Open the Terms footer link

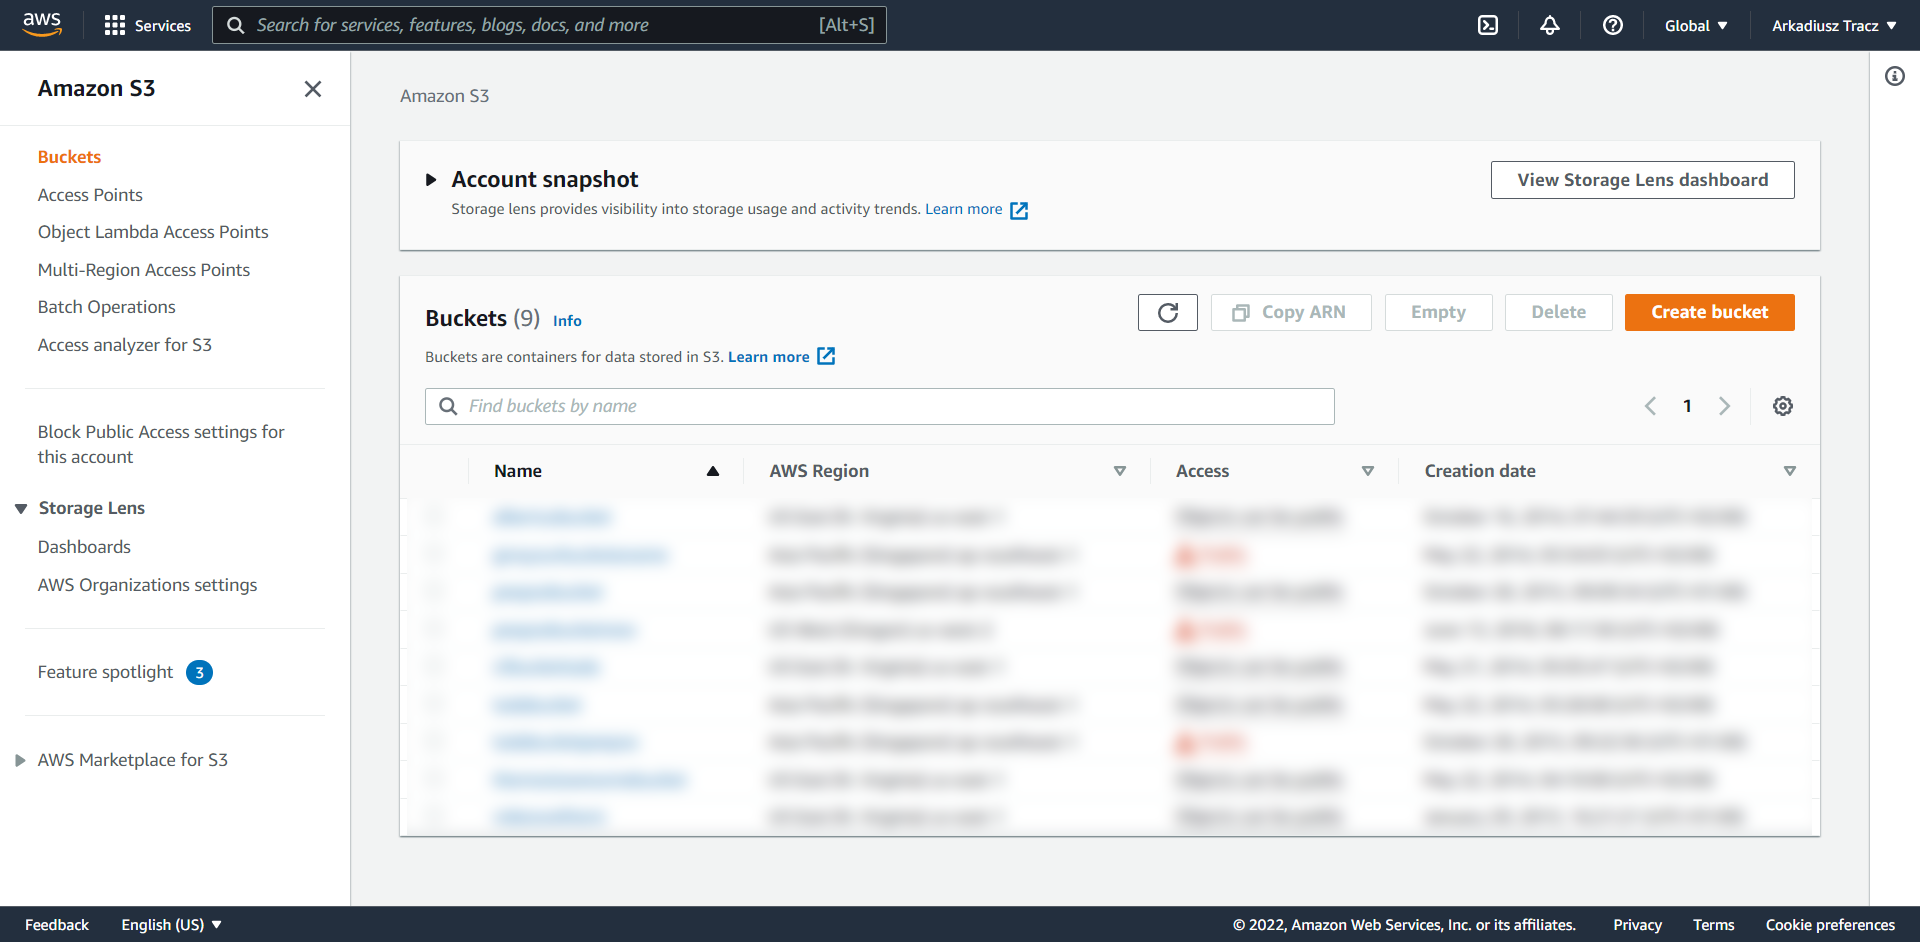(x=1713, y=925)
